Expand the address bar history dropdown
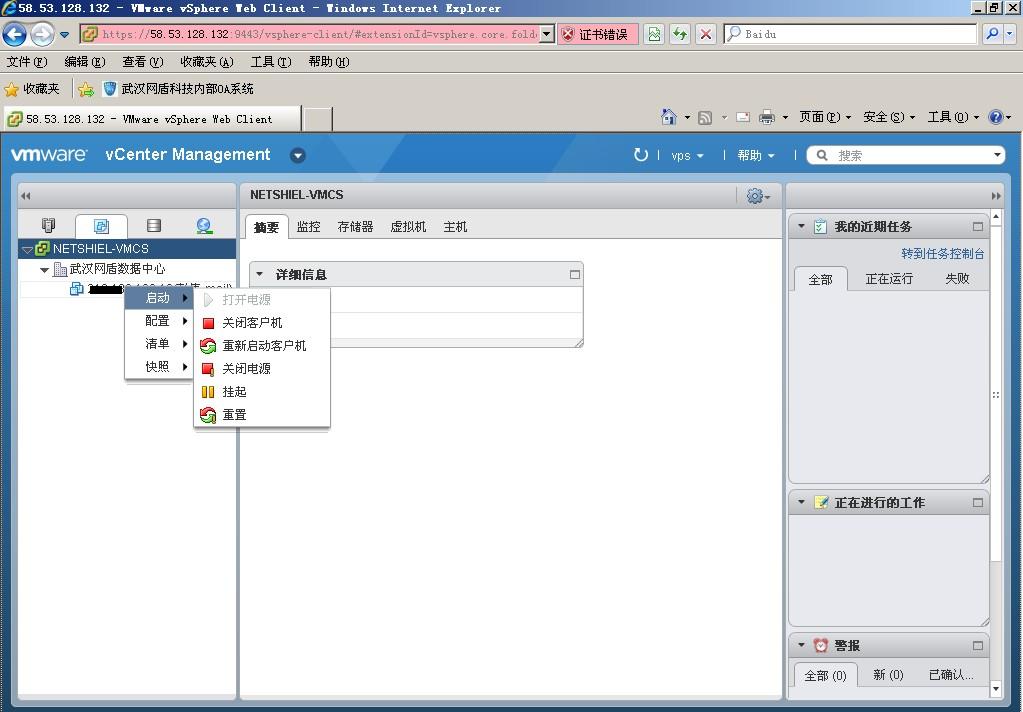1023x712 pixels. (x=547, y=34)
